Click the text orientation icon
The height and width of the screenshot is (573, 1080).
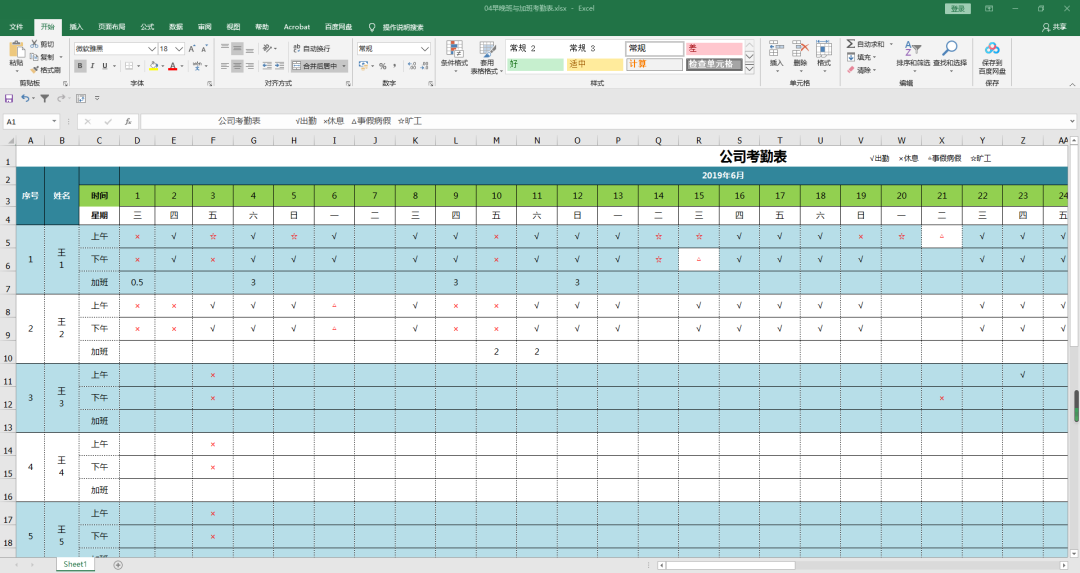pos(267,48)
